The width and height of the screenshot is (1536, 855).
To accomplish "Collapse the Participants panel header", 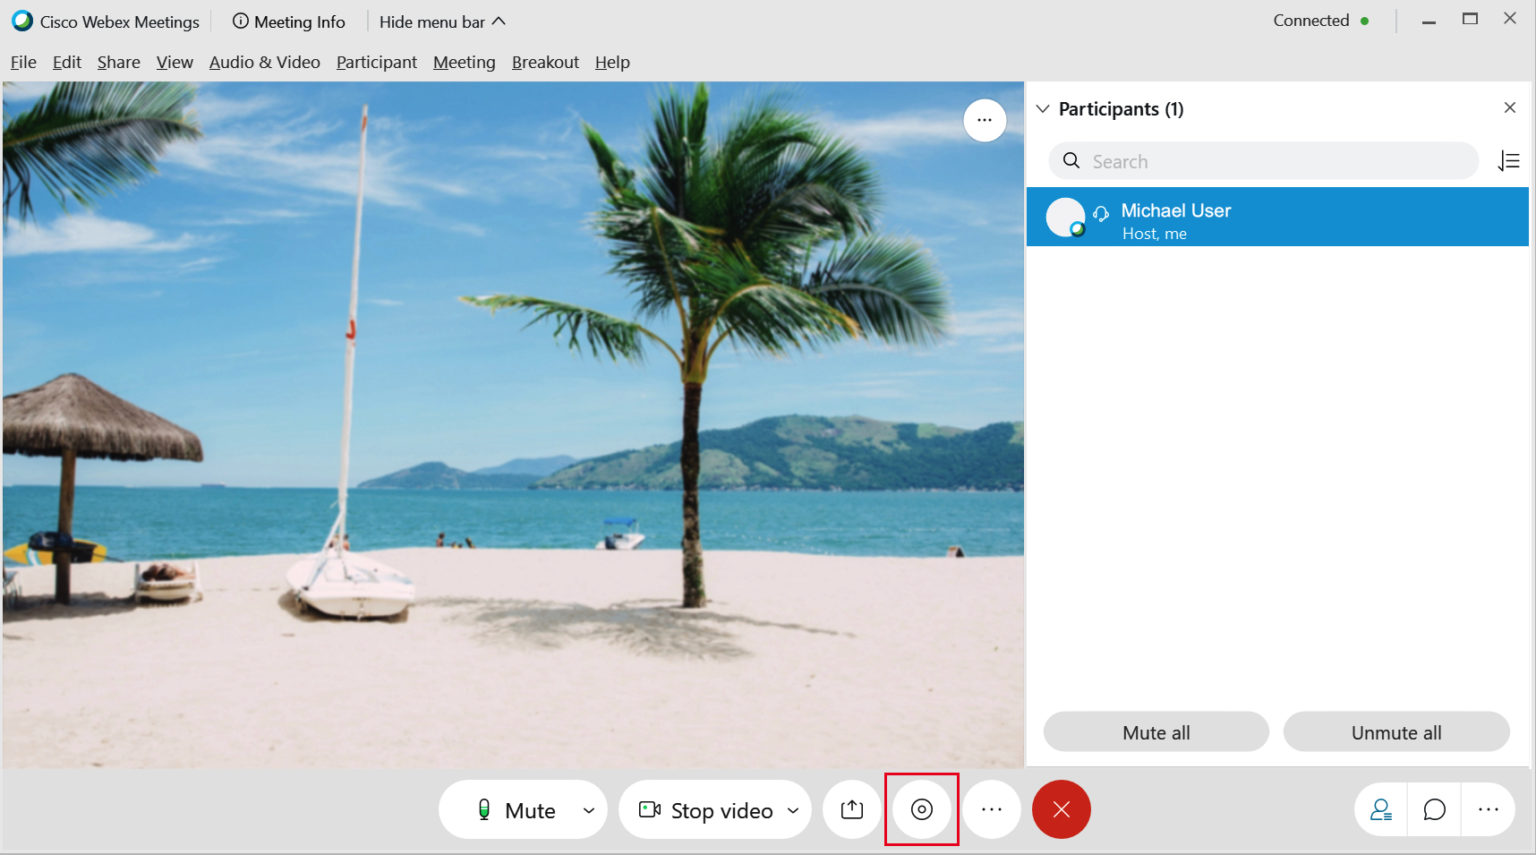I will pyautogui.click(x=1043, y=108).
